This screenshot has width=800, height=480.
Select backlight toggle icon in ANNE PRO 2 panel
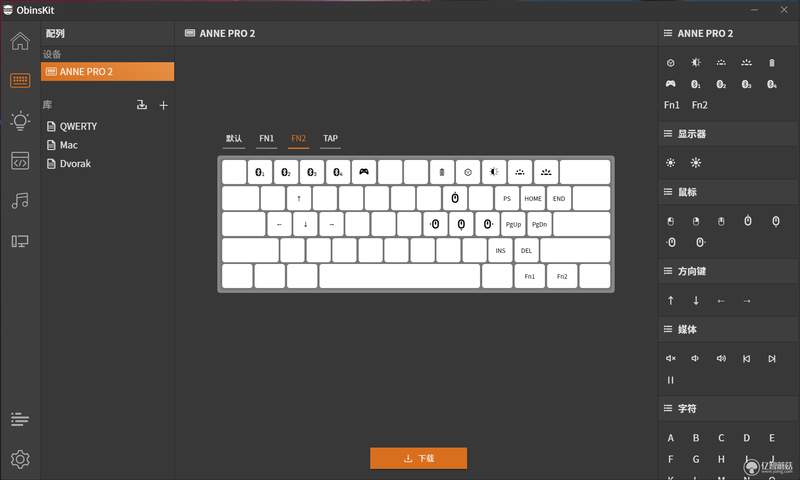(x=695, y=62)
